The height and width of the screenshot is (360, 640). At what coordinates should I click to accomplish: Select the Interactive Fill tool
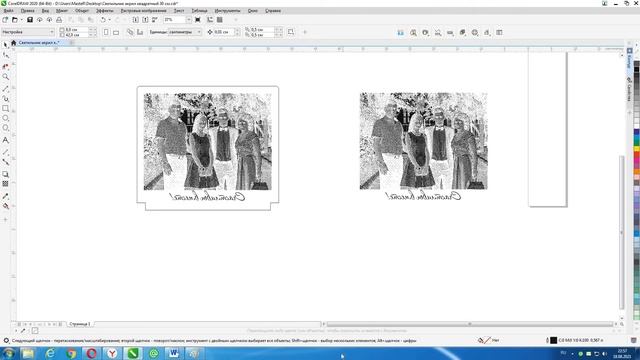pos(5,206)
